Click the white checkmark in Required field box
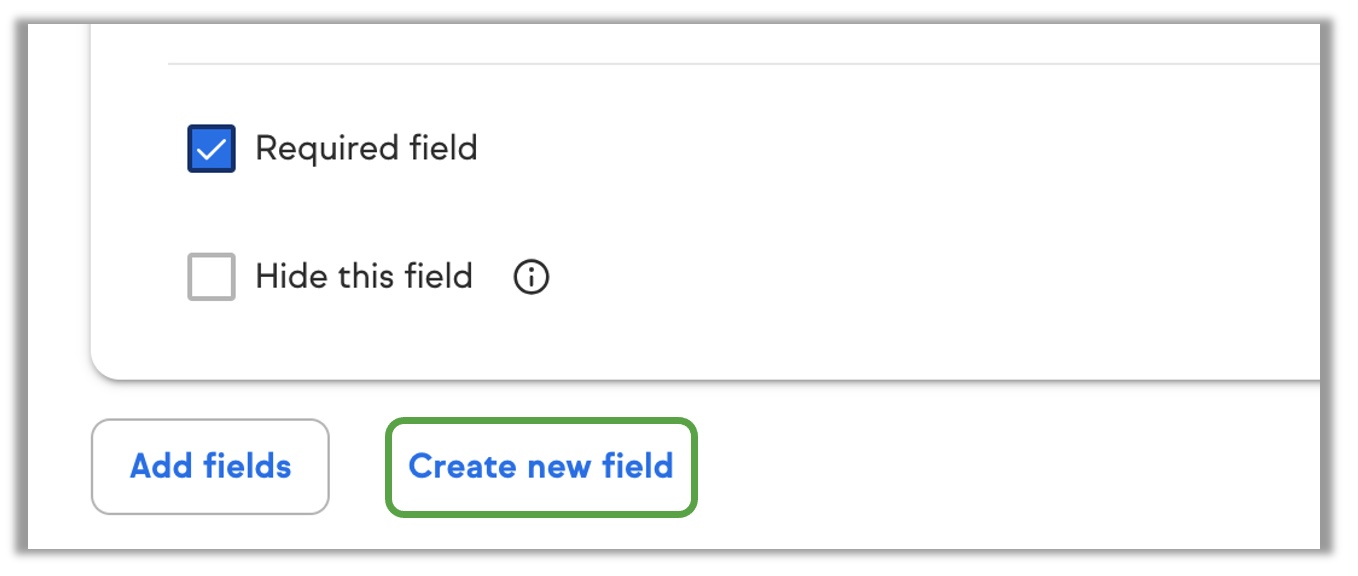The image size is (1358, 576). tap(211, 150)
